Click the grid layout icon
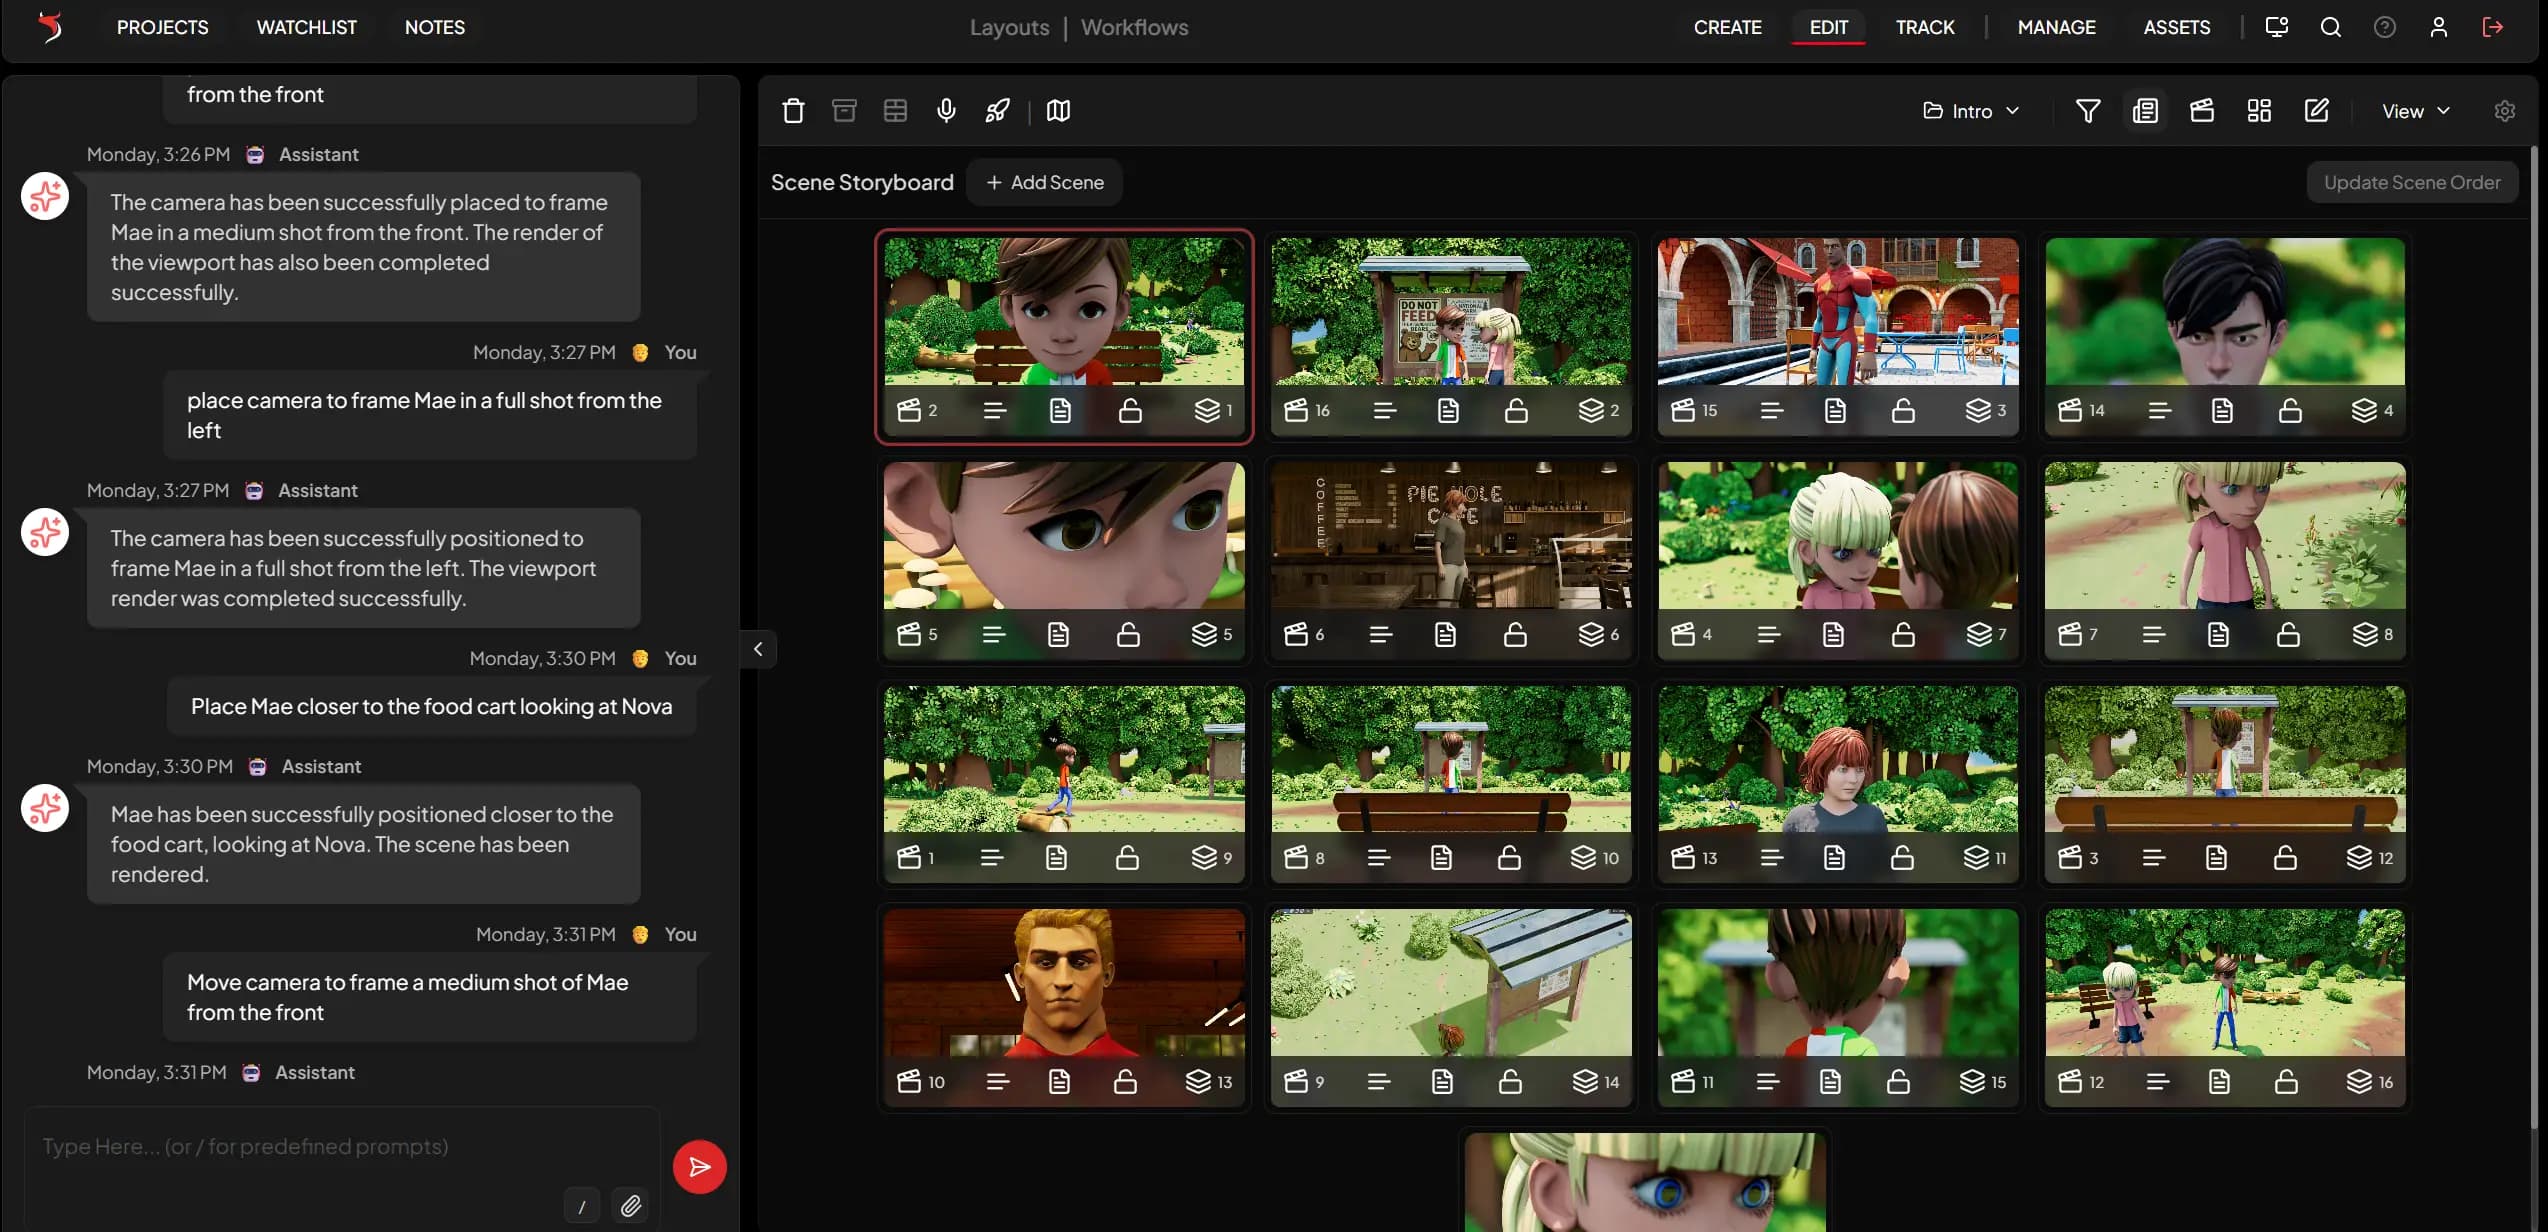This screenshot has width=2548, height=1232. coord(2259,111)
